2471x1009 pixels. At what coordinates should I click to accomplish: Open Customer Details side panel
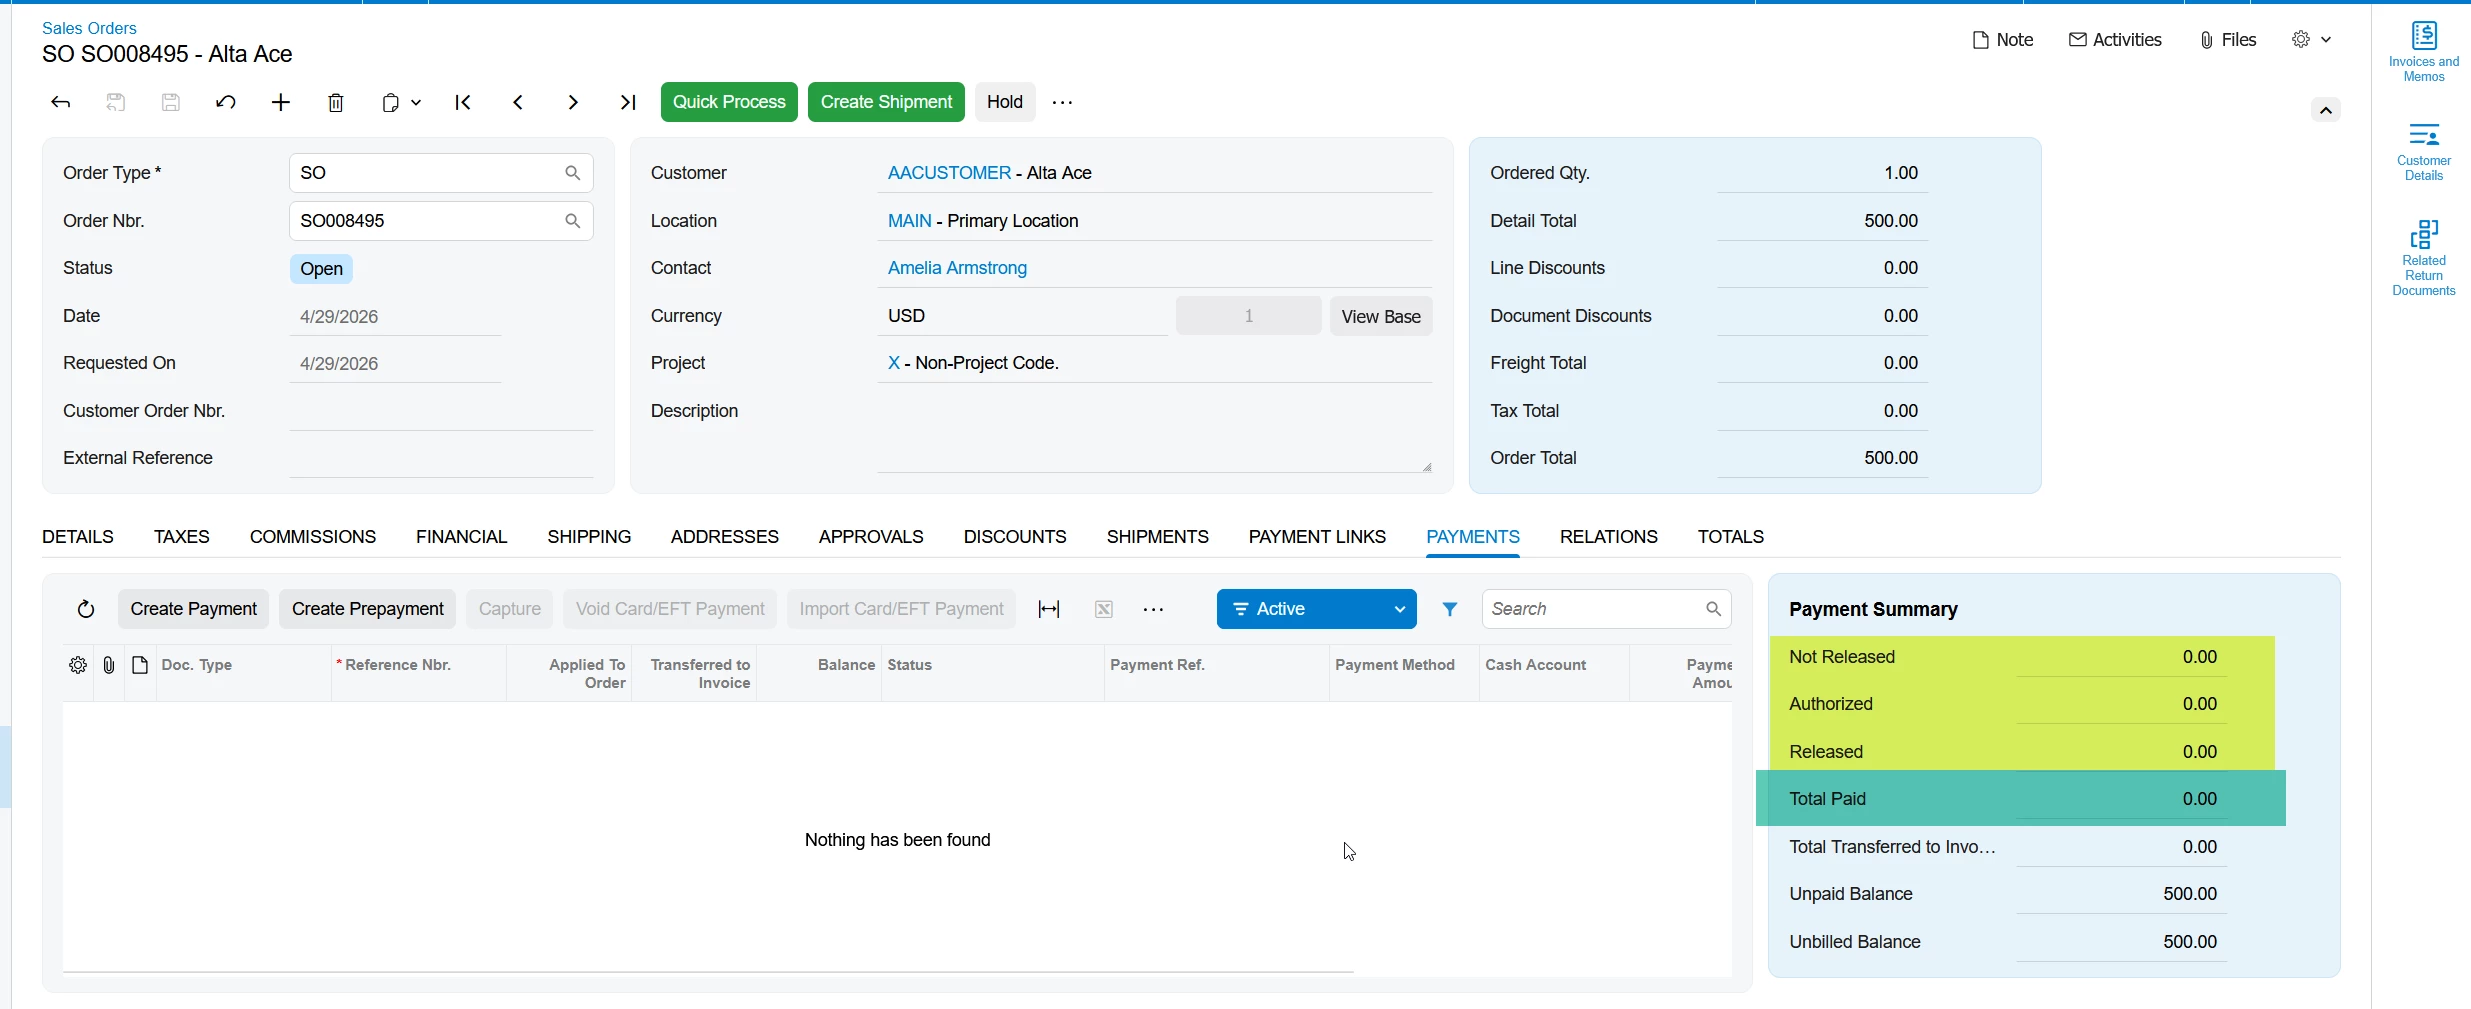[x=2424, y=152]
